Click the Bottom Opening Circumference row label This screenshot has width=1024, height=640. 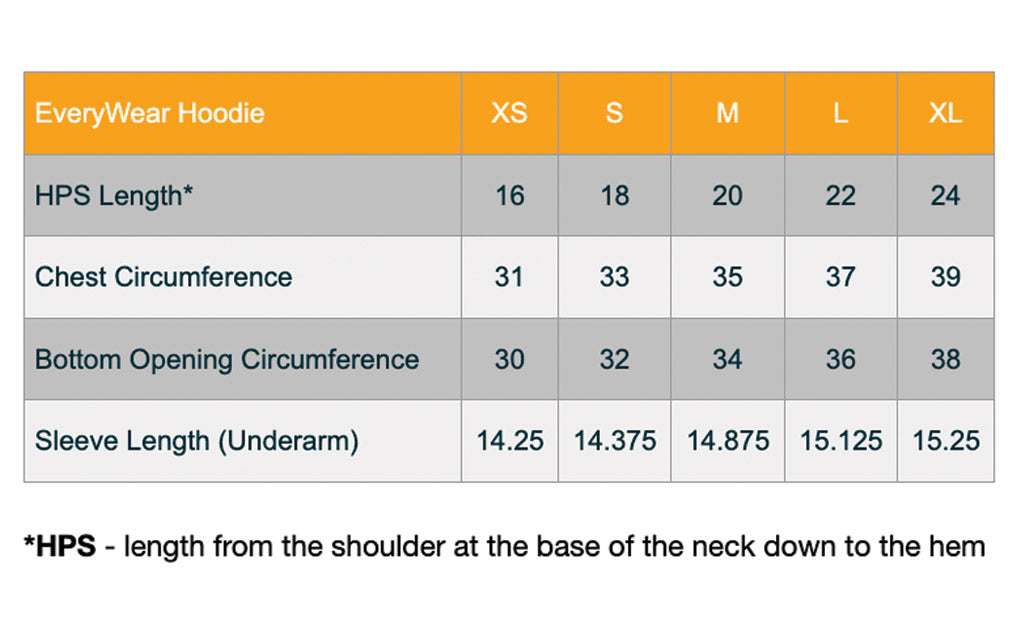click(227, 359)
